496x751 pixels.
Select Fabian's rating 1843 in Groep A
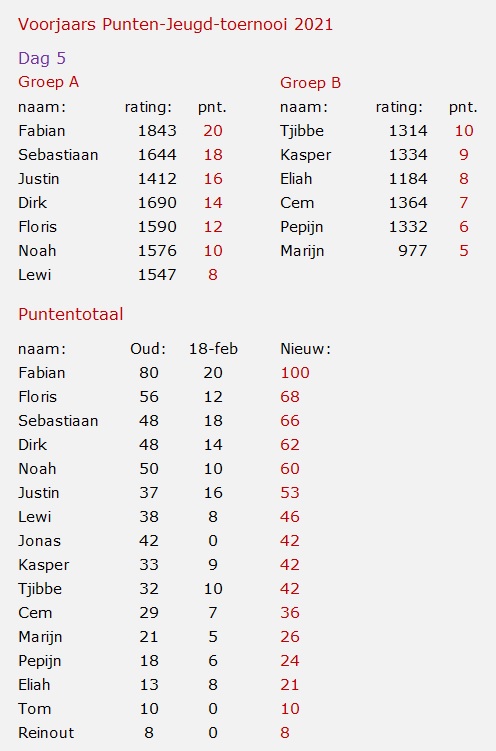157,131
